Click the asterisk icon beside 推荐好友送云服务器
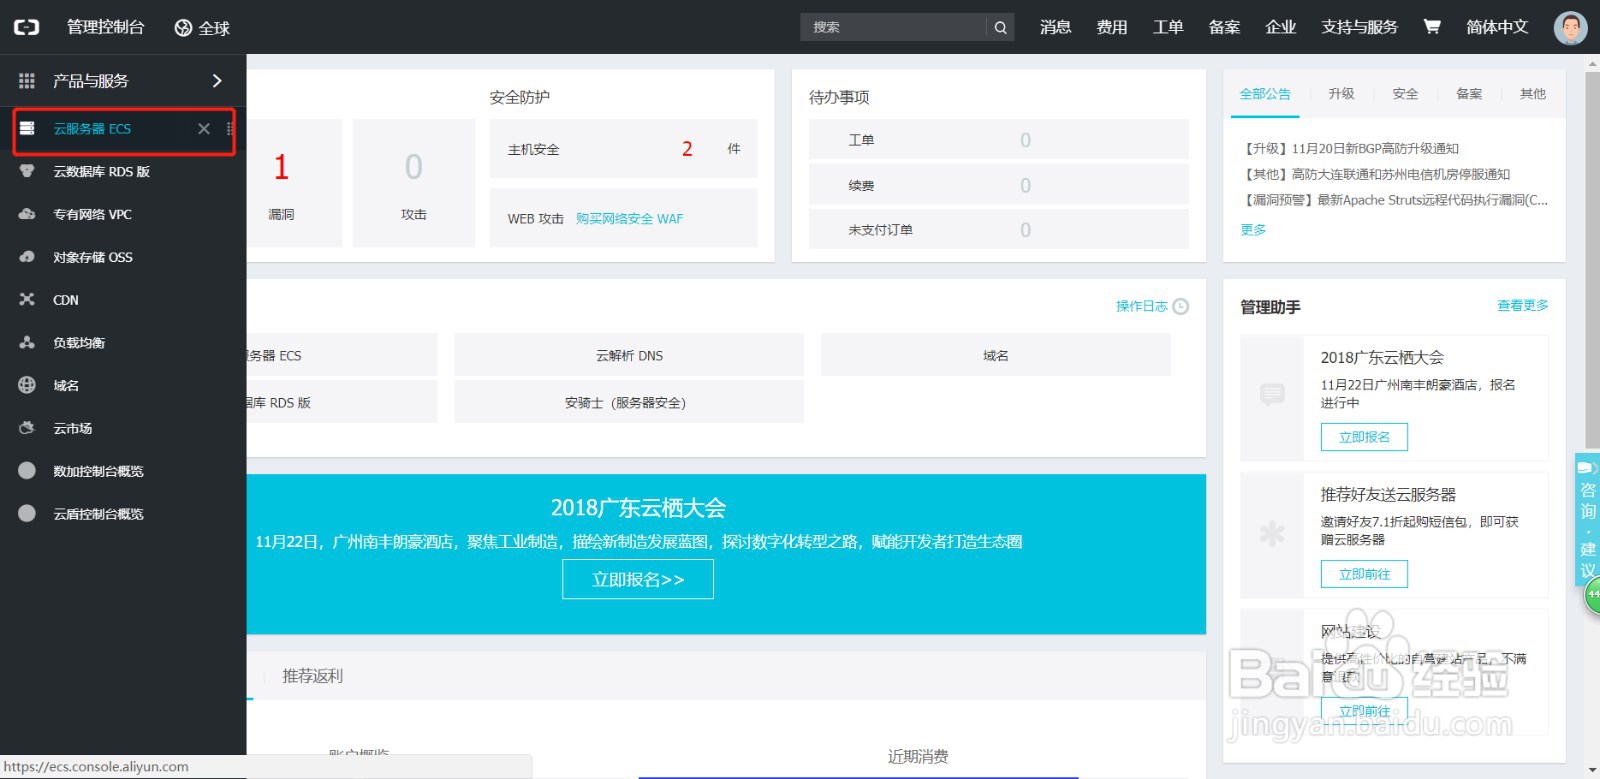The image size is (1600, 779). coord(1272,533)
